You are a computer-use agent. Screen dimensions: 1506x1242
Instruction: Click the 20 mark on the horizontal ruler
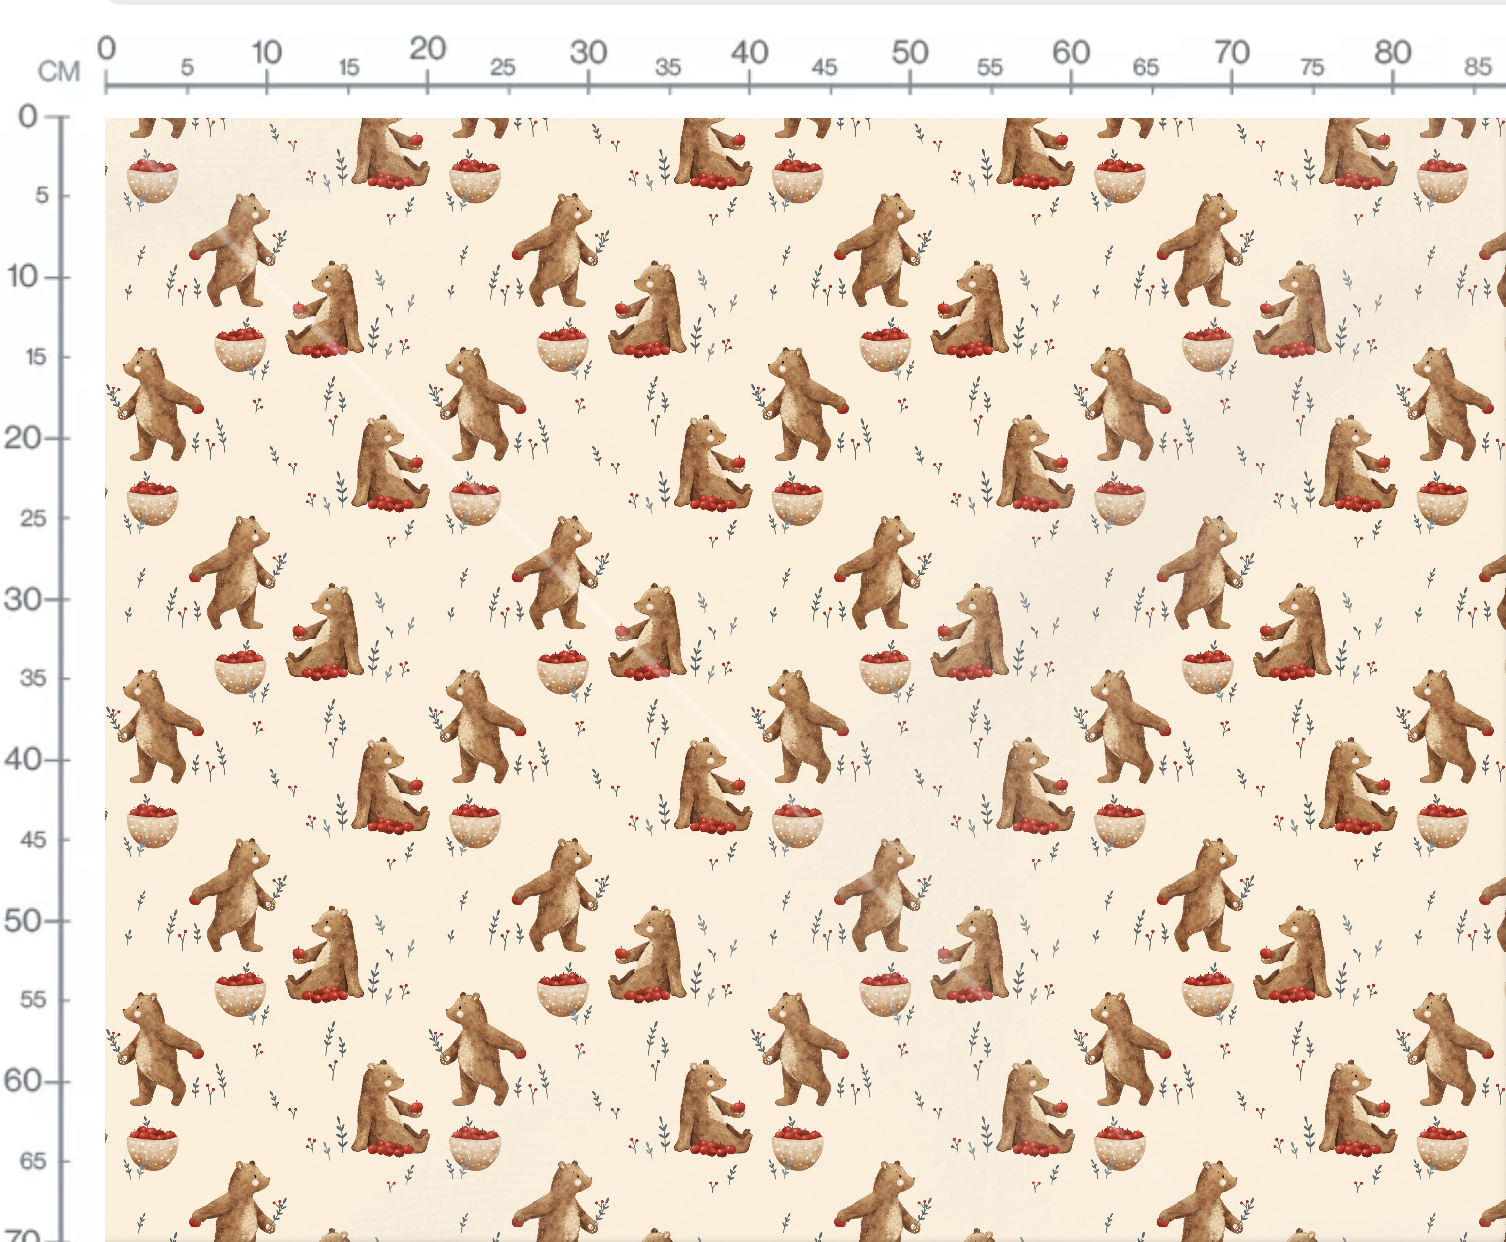[x=427, y=49]
